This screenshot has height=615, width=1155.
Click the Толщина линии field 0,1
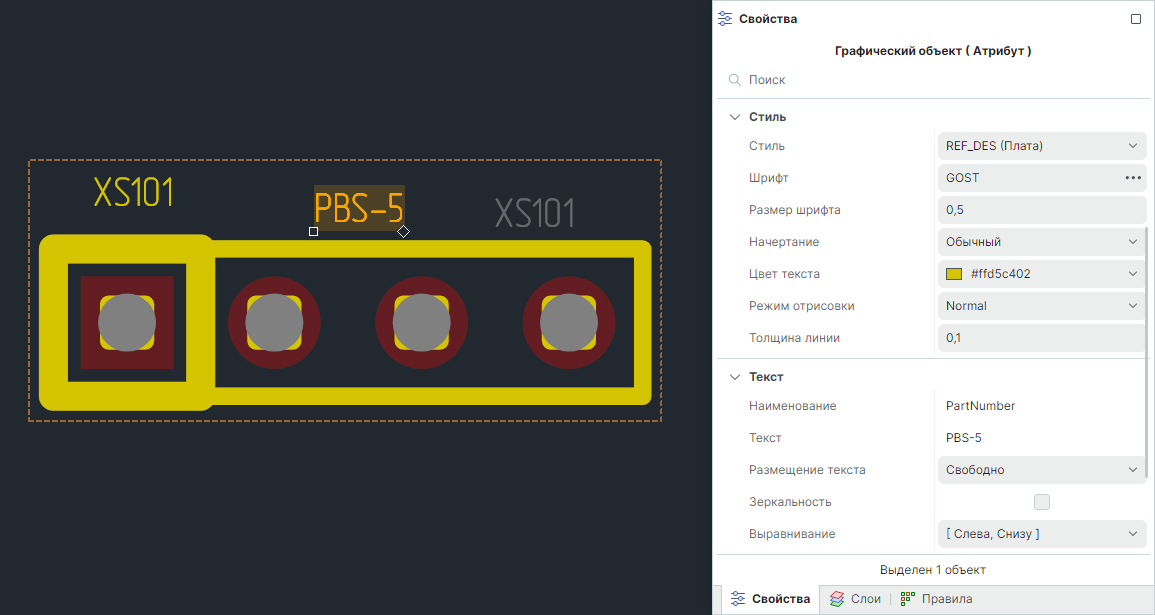(1042, 338)
